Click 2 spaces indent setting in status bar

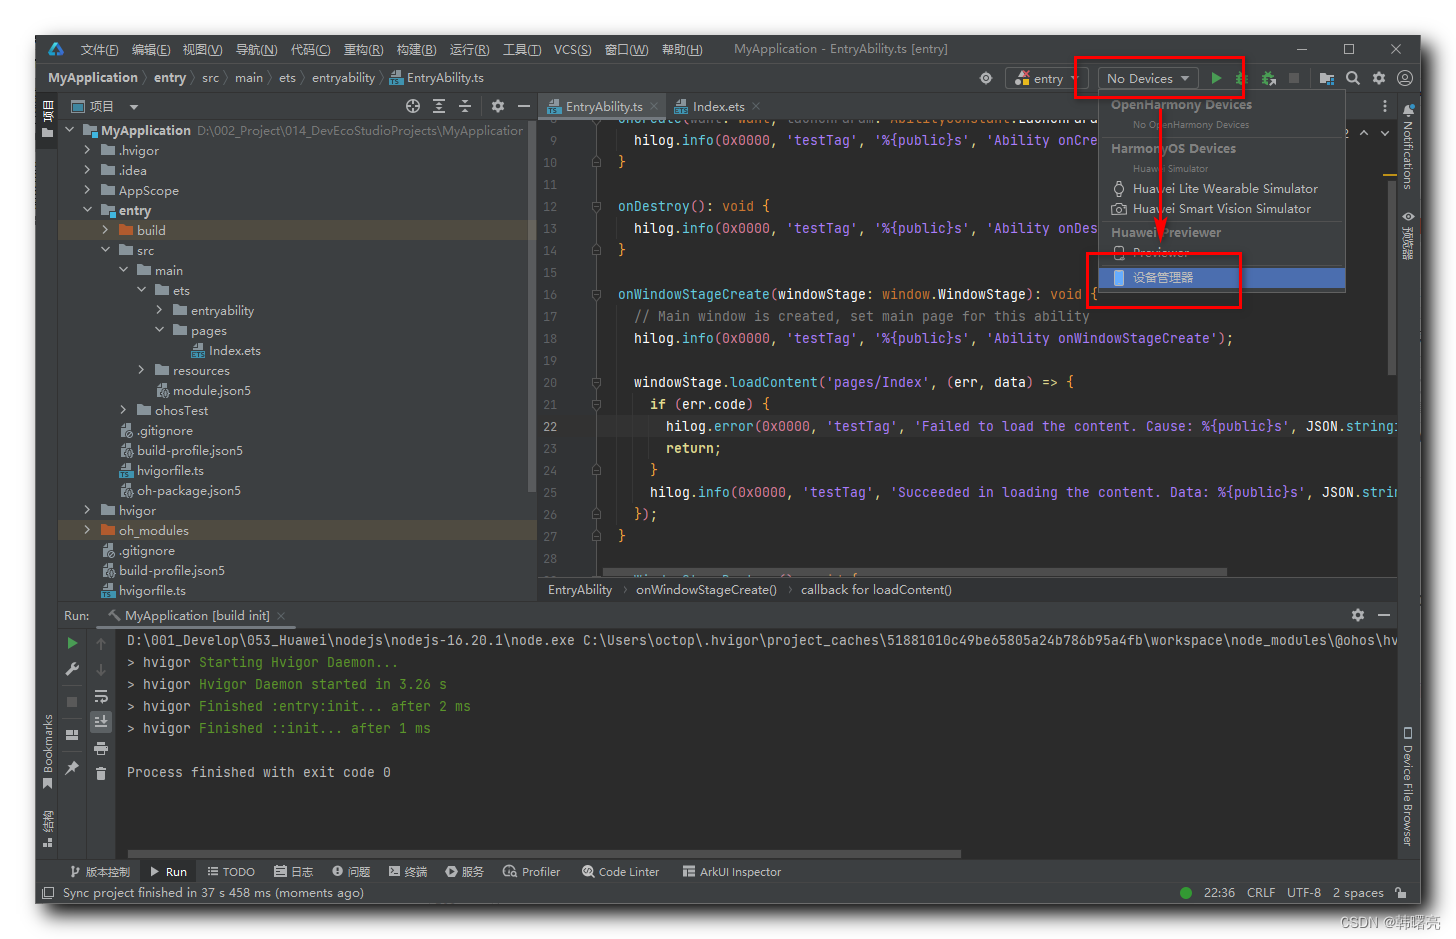[x=1358, y=893]
